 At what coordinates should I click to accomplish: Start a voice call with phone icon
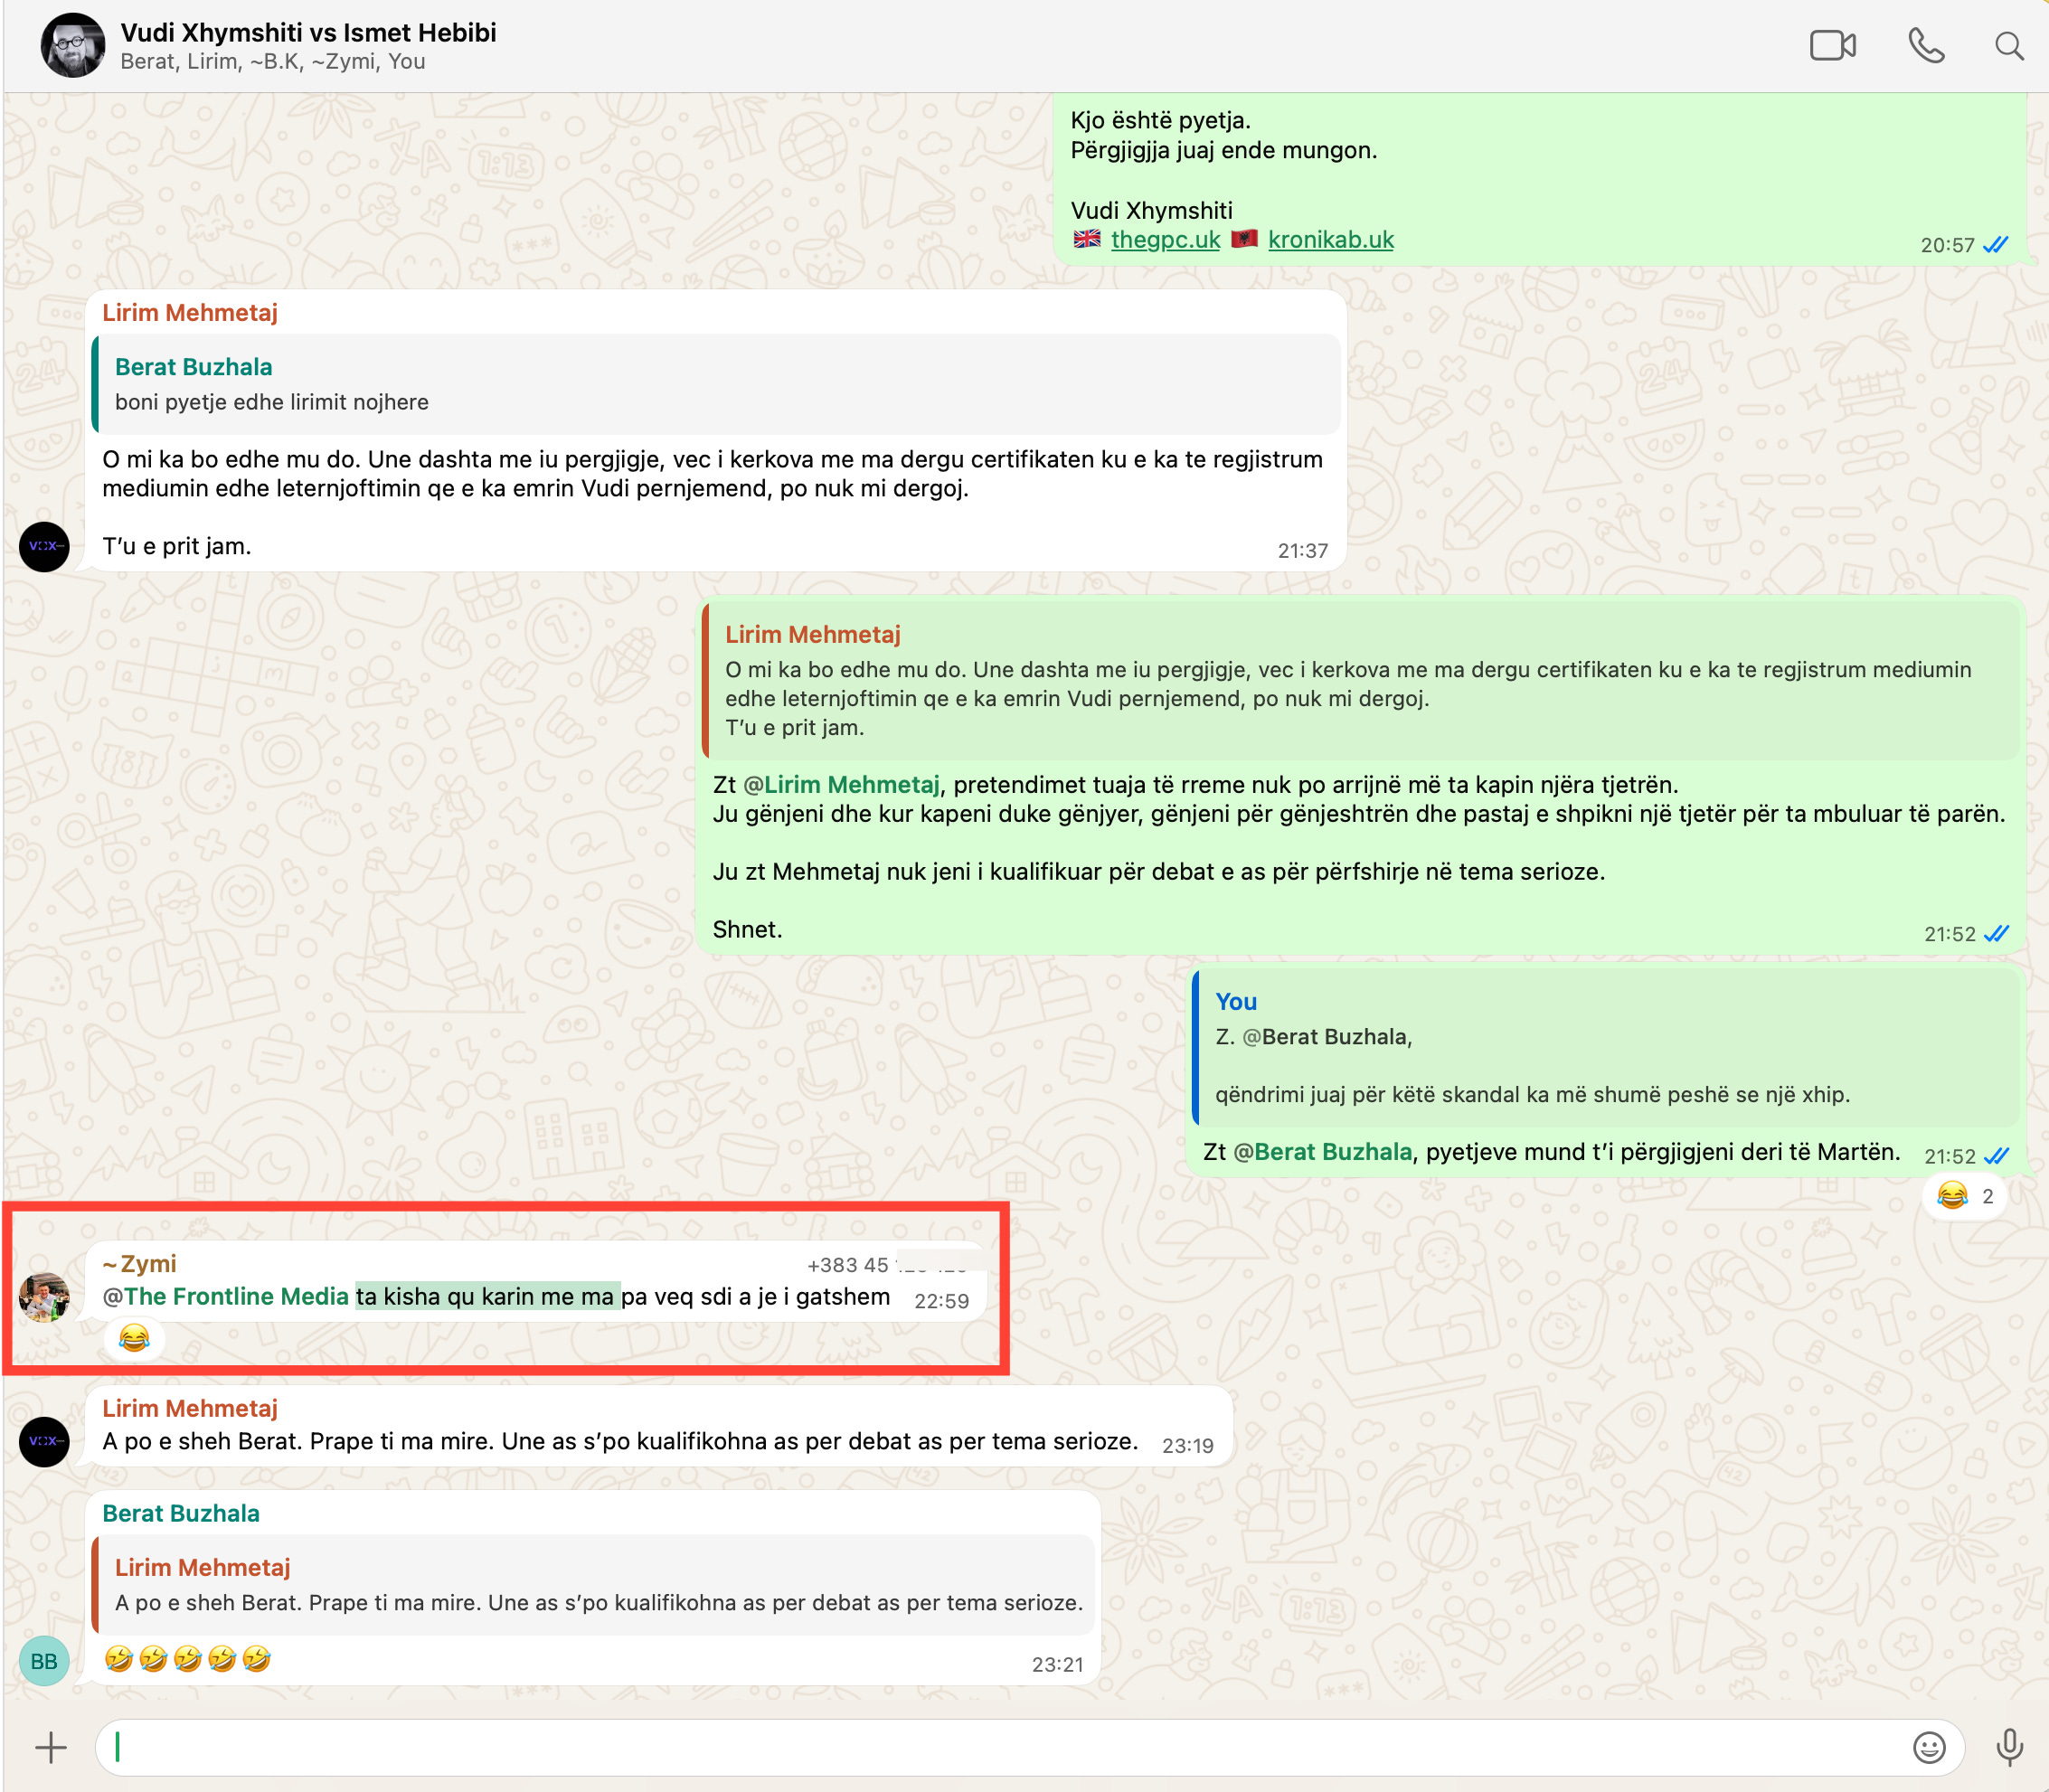click(x=1925, y=46)
